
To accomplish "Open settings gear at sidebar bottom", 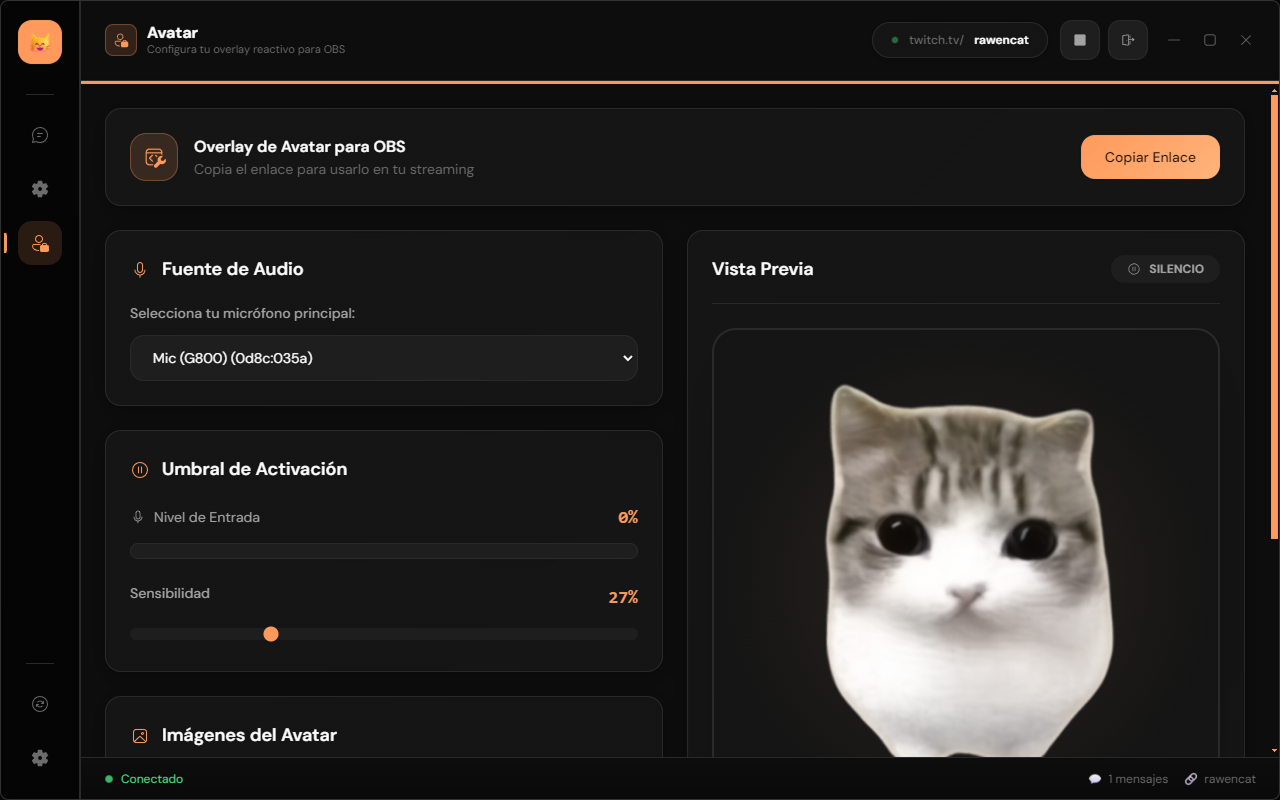I will [40, 758].
